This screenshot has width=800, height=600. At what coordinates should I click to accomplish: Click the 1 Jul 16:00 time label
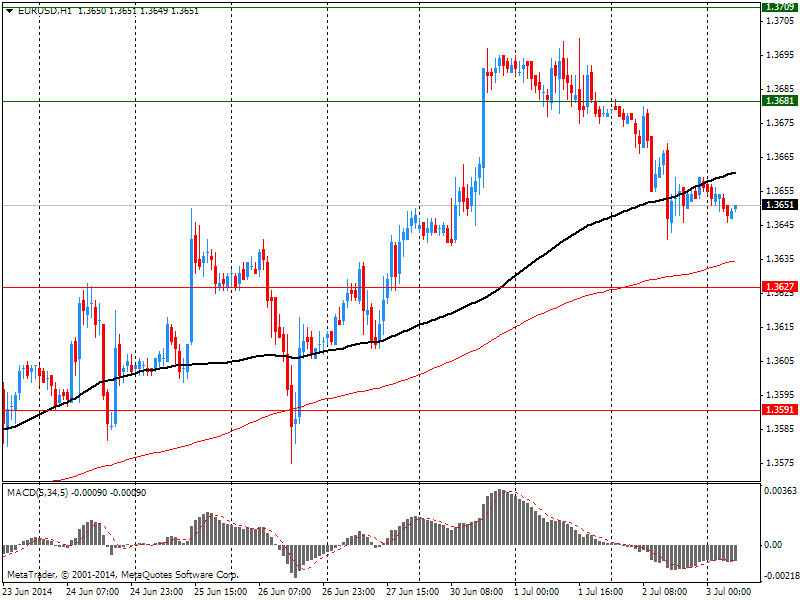pyautogui.click(x=601, y=592)
